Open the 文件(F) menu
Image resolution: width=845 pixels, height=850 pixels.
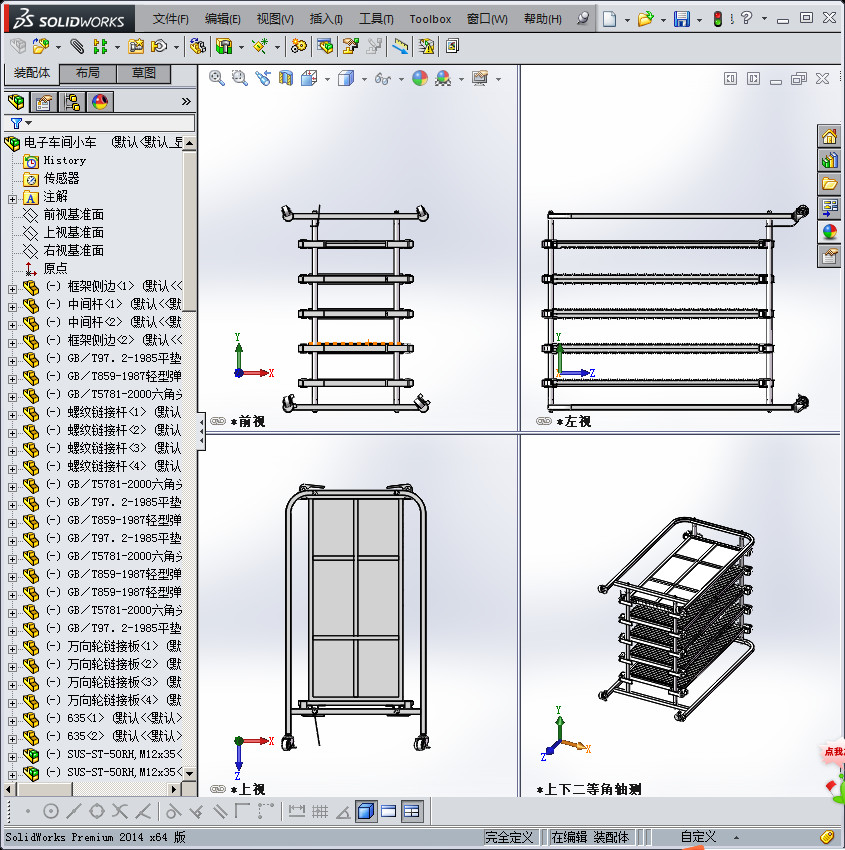[171, 19]
